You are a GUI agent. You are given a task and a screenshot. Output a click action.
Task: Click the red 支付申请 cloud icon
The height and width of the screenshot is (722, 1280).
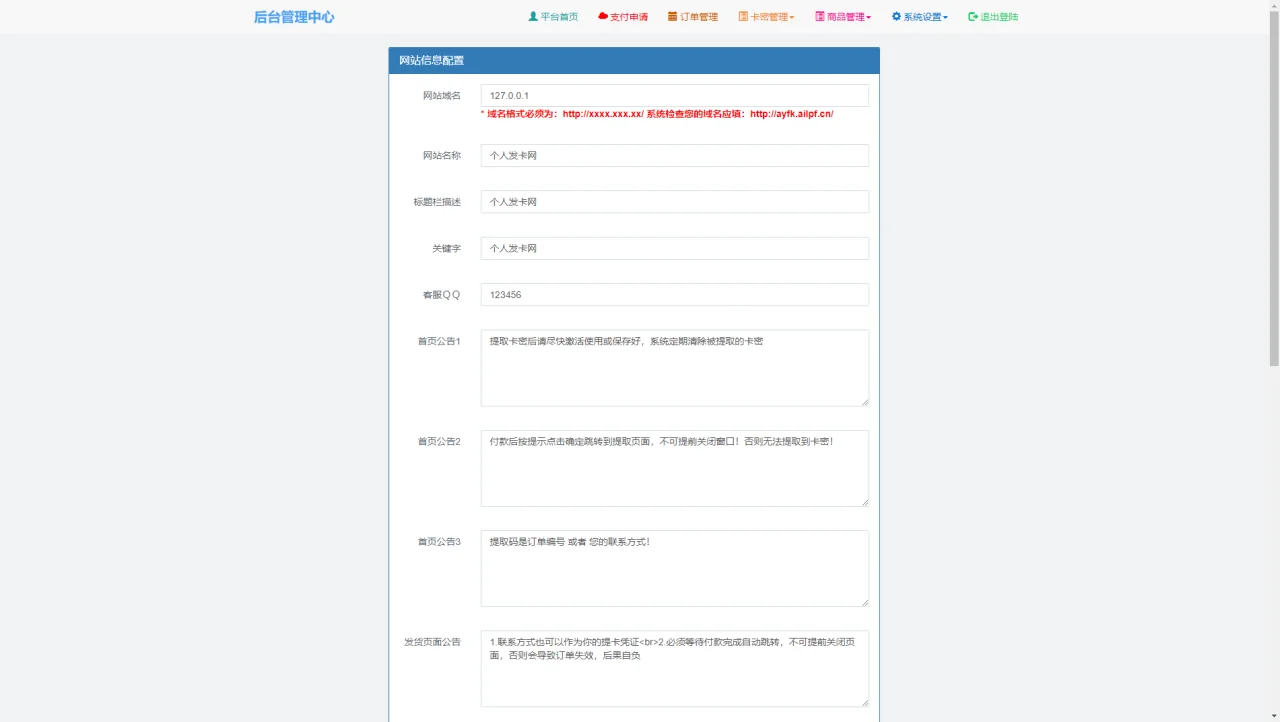(601, 16)
